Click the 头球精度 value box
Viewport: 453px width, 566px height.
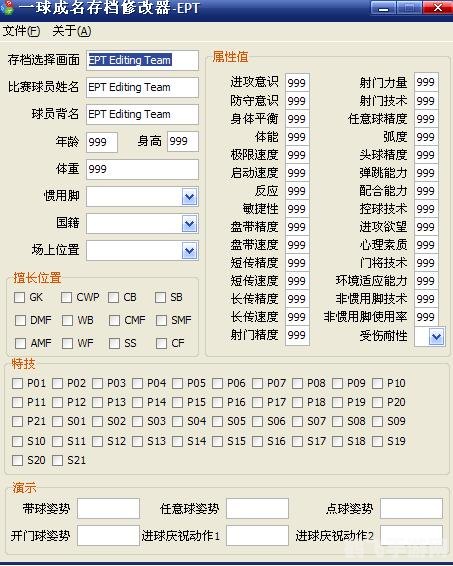click(x=426, y=155)
